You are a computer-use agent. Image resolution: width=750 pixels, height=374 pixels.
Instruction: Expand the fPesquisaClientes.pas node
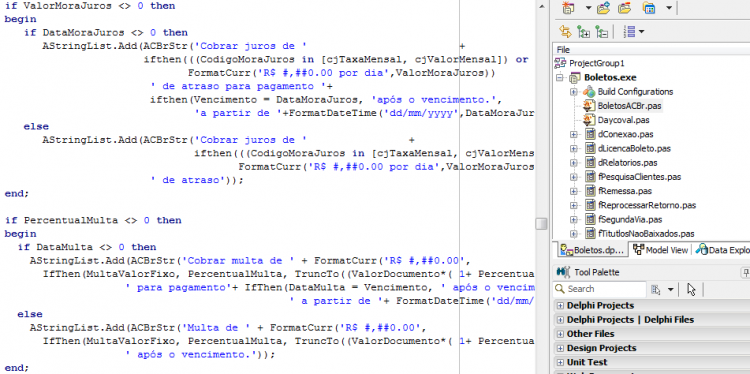pyautogui.click(x=574, y=177)
